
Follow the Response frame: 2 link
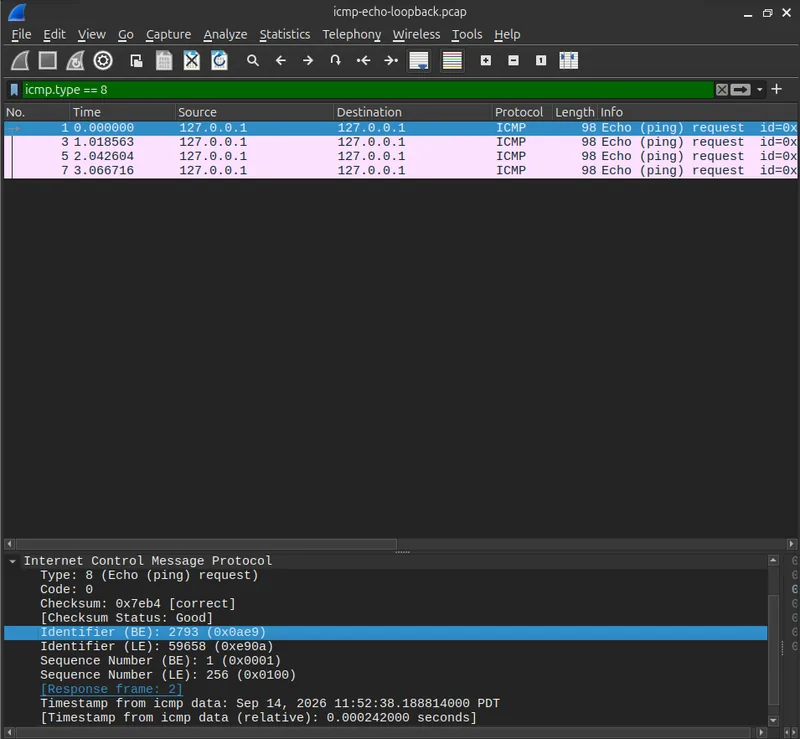(x=111, y=689)
